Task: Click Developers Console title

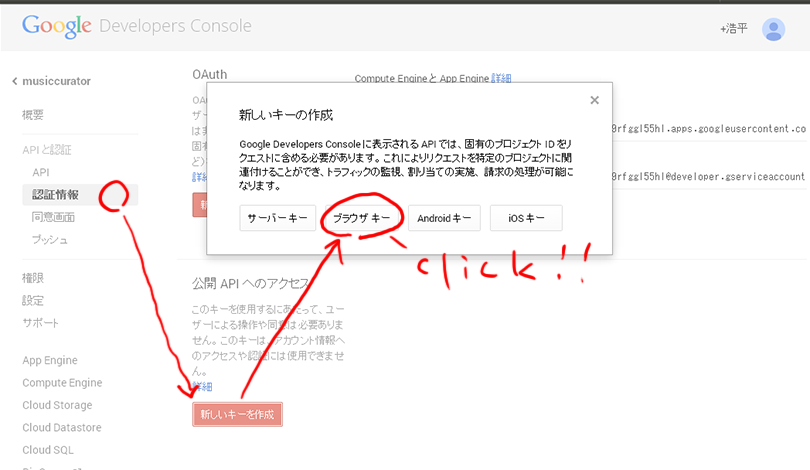Action: (175, 26)
